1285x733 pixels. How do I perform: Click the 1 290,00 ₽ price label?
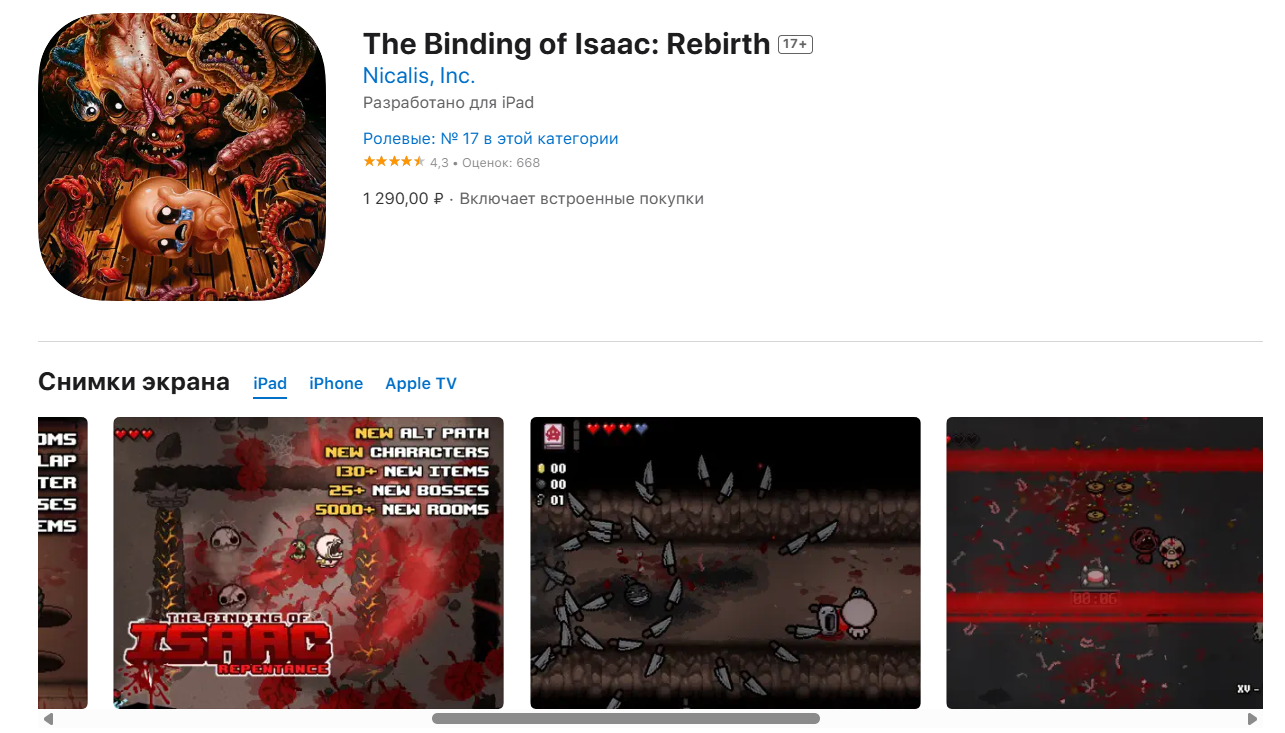(x=403, y=199)
